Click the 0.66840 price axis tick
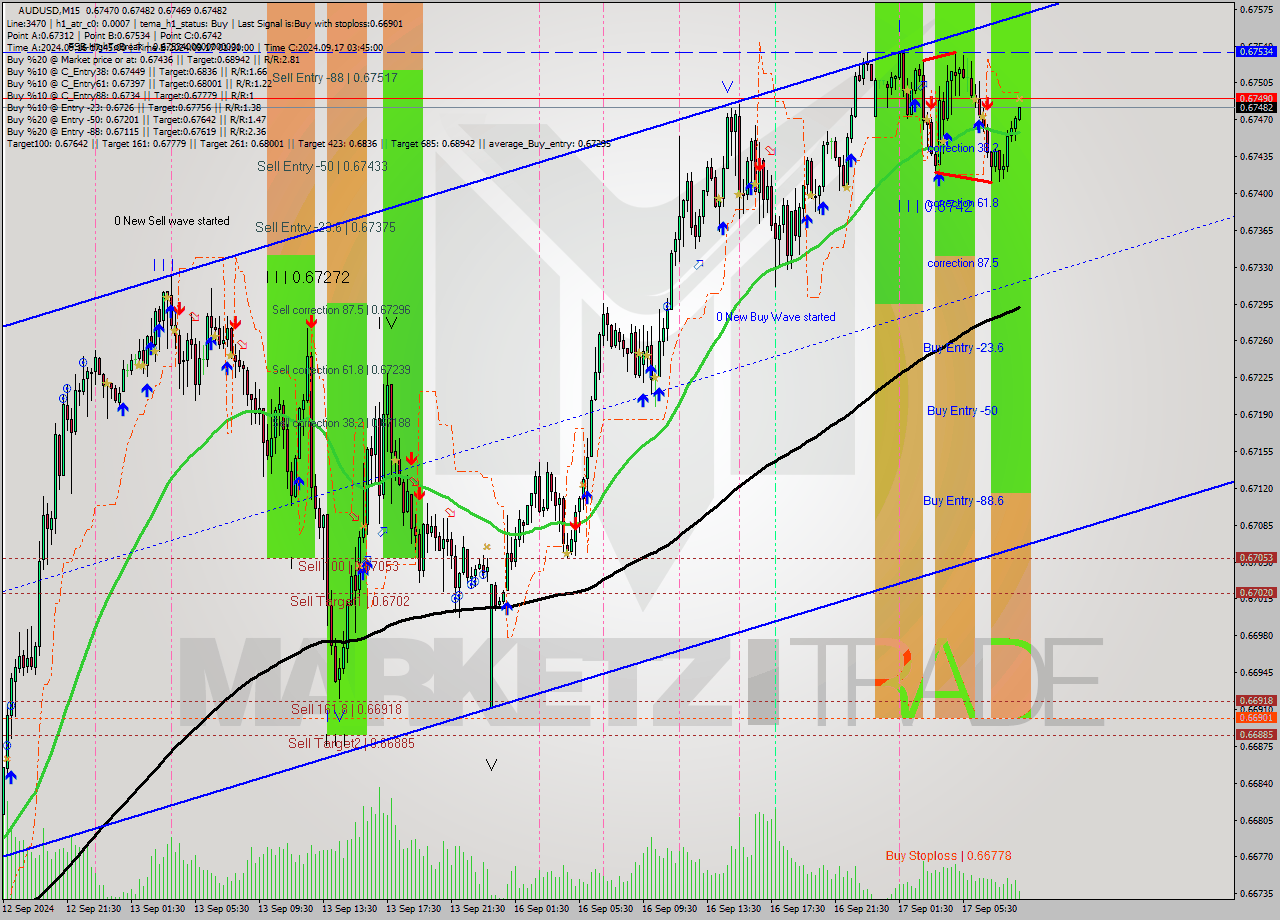This screenshot has width=1280, height=920. tap(1257, 783)
